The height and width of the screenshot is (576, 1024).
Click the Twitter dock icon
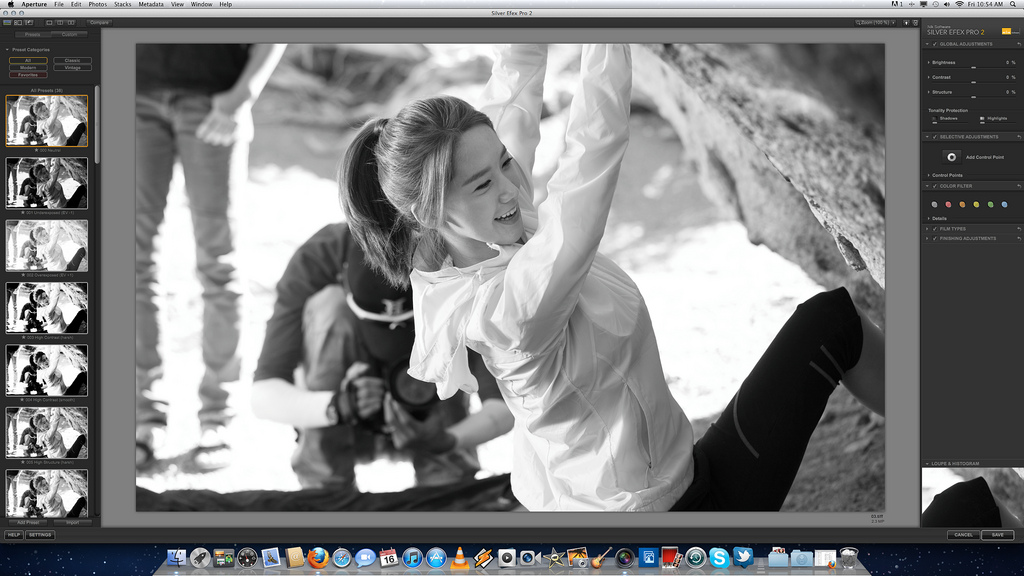[743, 558]
